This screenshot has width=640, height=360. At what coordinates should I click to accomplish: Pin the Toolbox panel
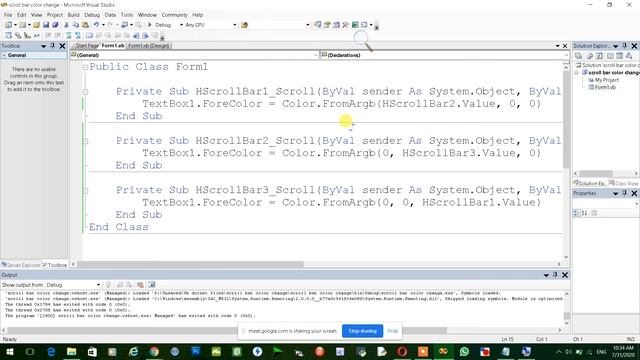[x=53, y=46]
